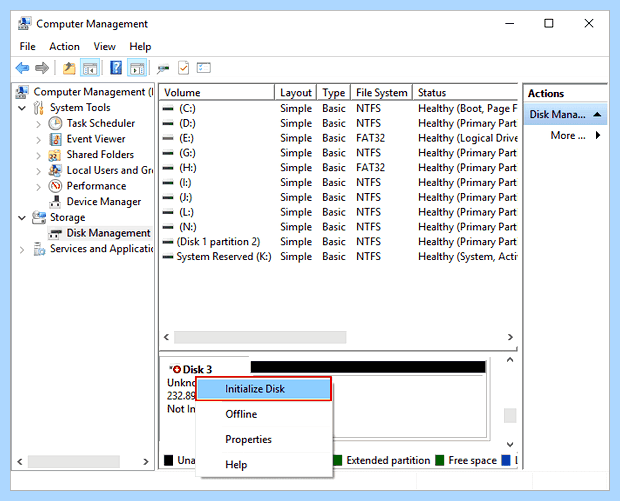This screenshot has width=620, height=501.
Task: Click the Disk 3 red not-initialized icon
Action: point(176,369)
